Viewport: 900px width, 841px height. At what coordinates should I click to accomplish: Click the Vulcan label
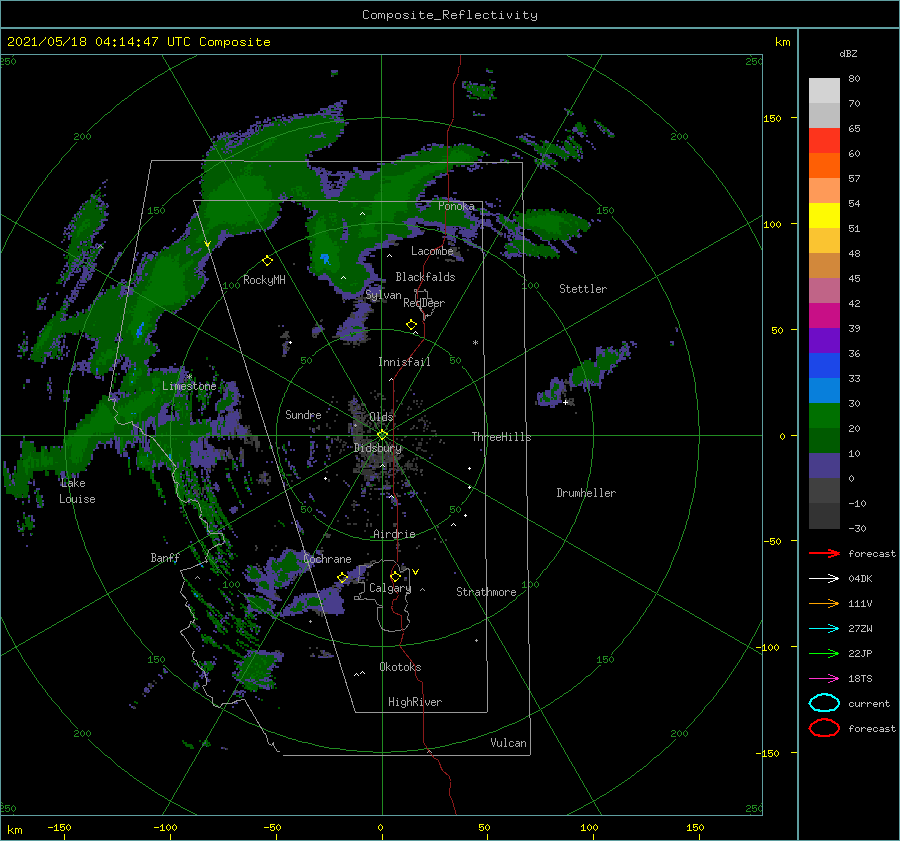(509, 743)
